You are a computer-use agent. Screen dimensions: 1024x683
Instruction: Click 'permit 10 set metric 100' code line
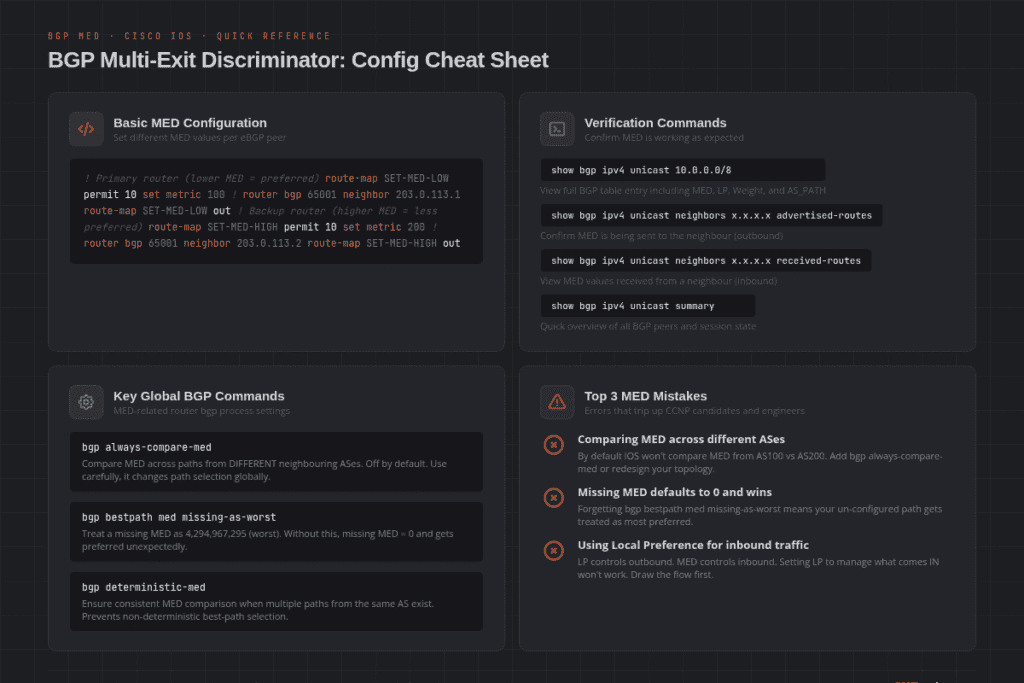pyautogui.click(x=154, y=195)
